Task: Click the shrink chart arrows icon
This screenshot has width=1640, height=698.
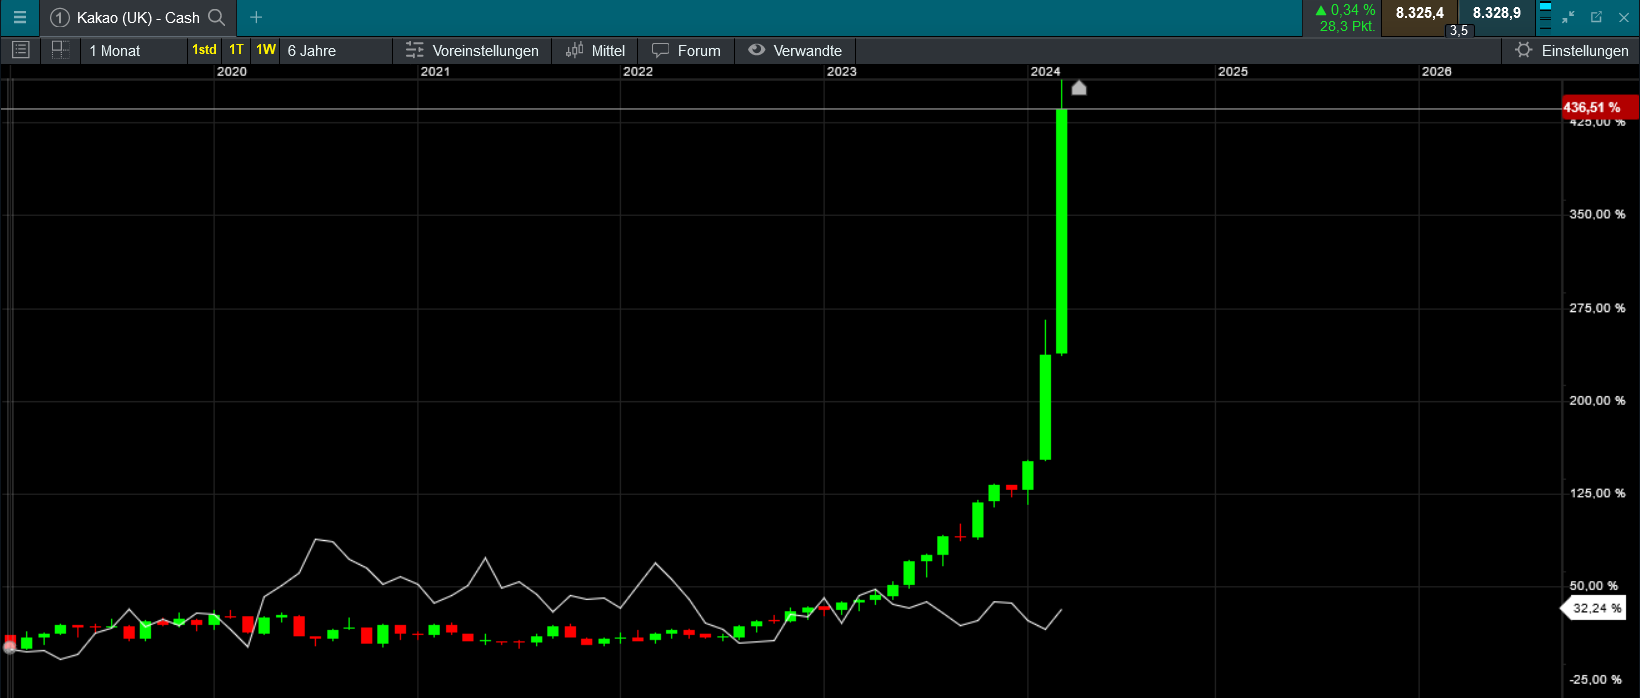Action: tap(1568, 17)
